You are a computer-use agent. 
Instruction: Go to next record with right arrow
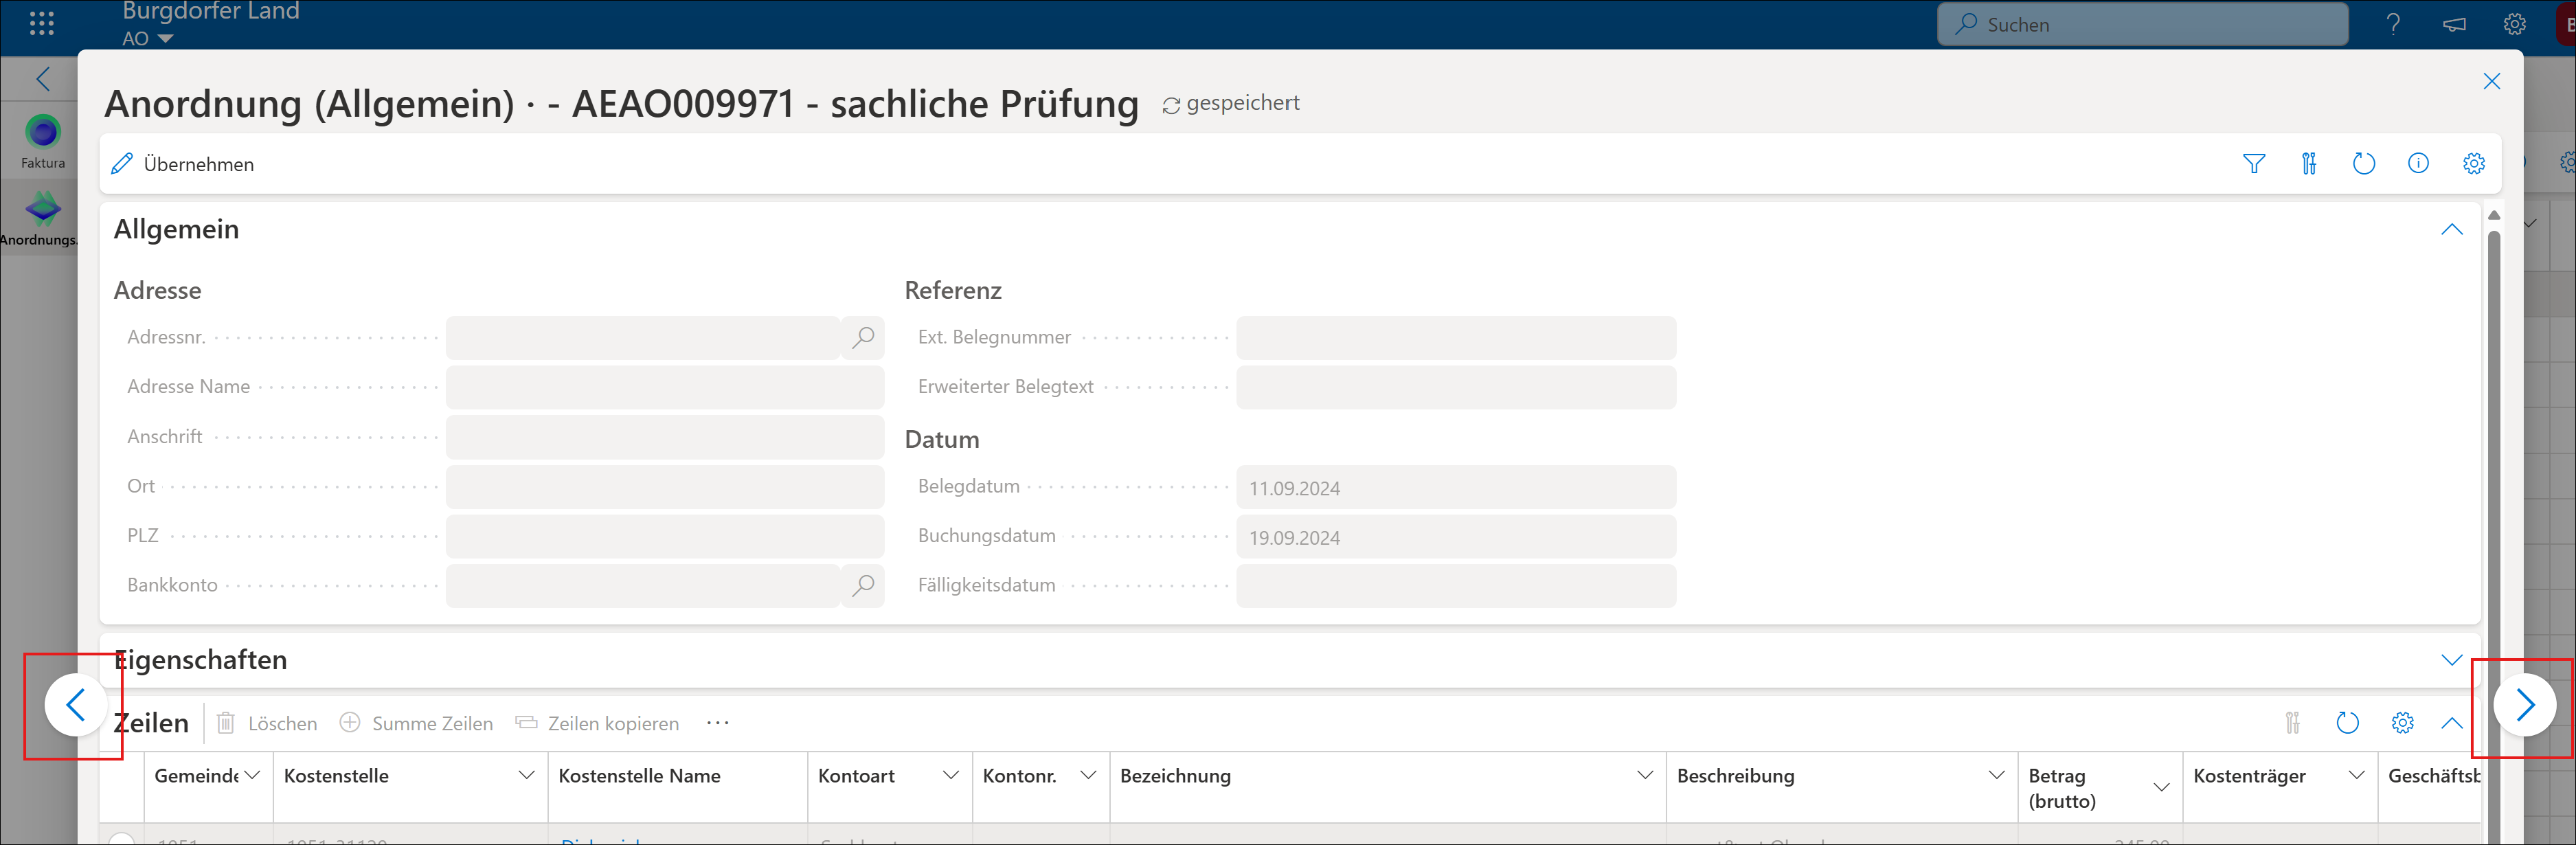point(2524,706)
